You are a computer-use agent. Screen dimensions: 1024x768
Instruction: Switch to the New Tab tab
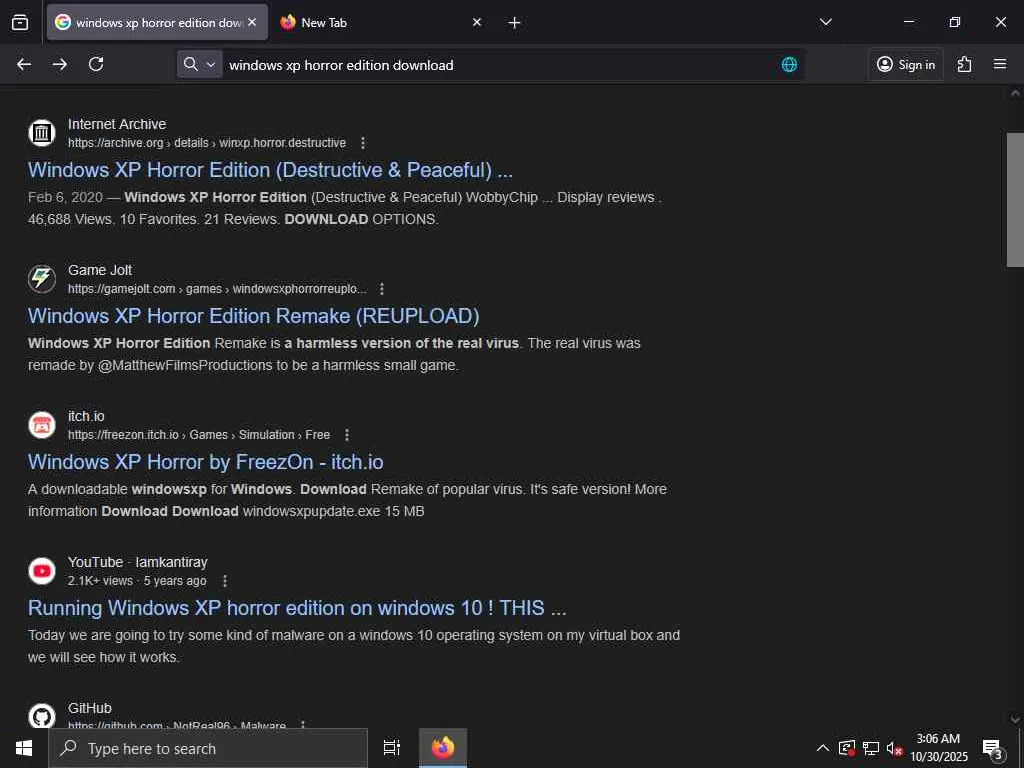click(380, 22)
